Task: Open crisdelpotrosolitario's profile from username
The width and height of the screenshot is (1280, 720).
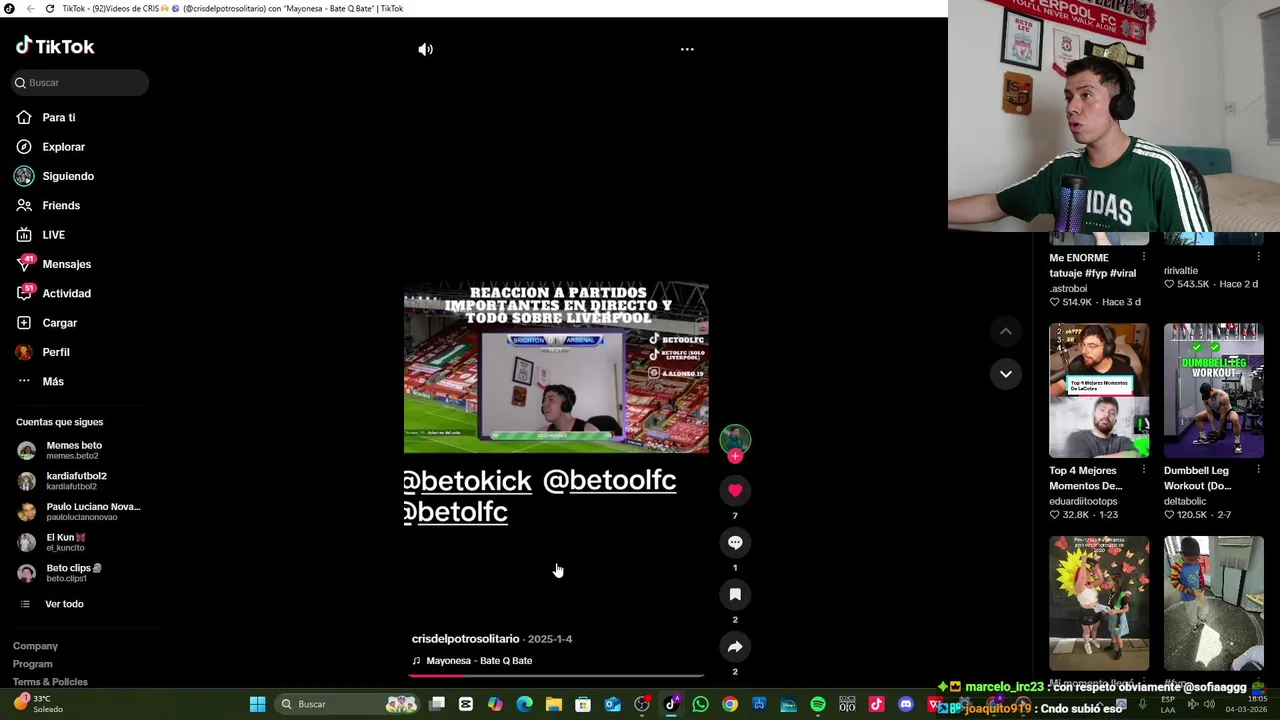Action: (x=465, y=639)
